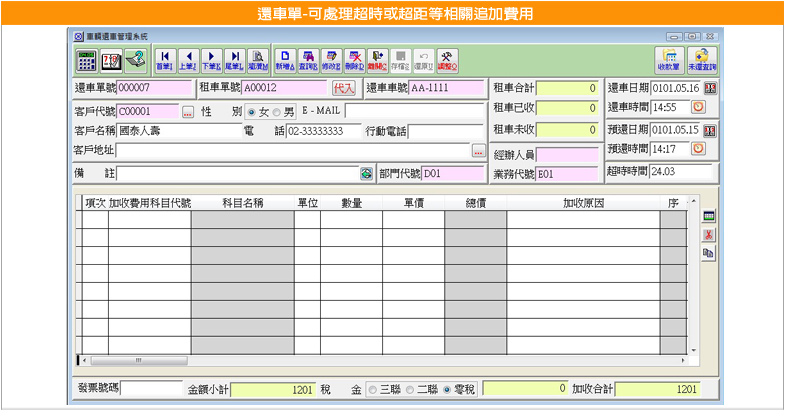Delete the current record (刪除)
786x413 pixels.
click(355, 59)
